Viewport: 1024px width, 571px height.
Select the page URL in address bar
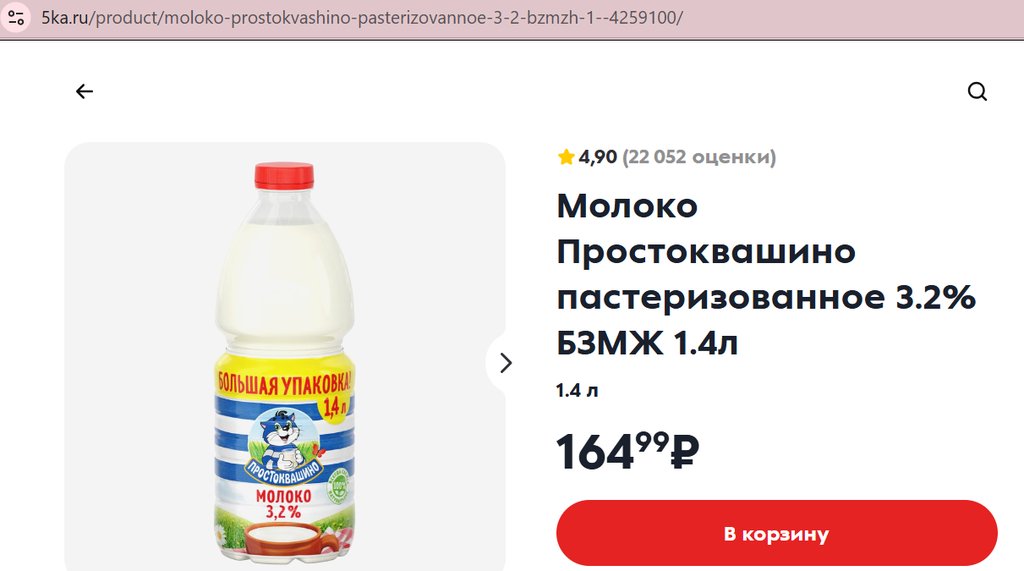(362, 18)
